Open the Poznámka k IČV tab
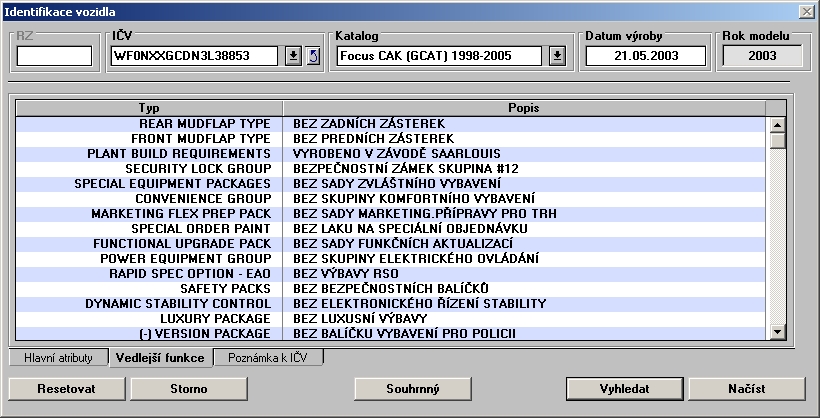Viewport: 820px width, 418px height. (x=269, y=357)
